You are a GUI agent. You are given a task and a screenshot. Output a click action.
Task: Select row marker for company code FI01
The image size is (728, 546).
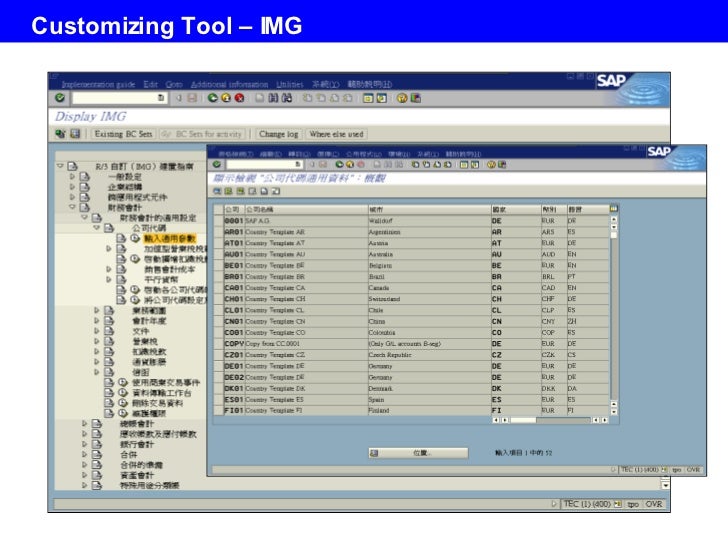(x=219, y=410)
